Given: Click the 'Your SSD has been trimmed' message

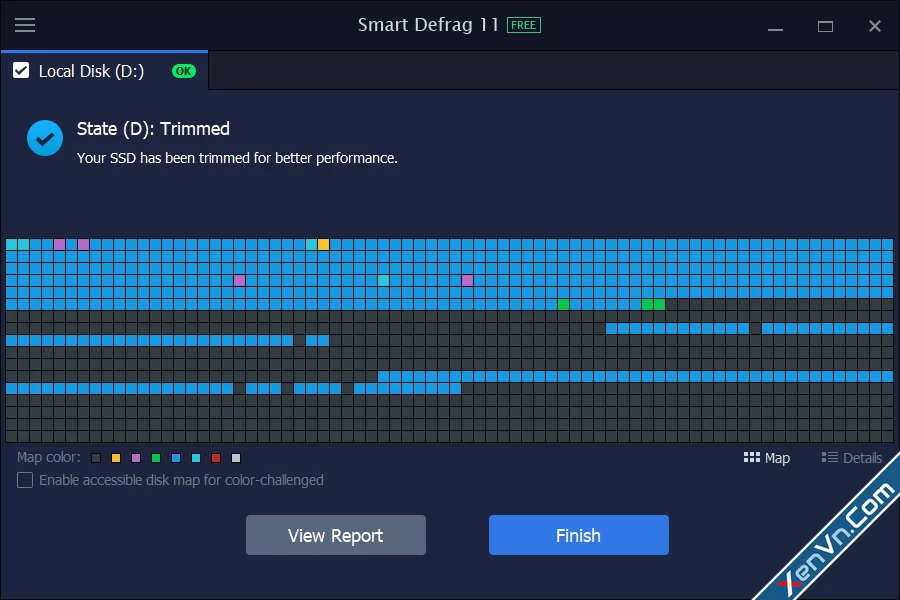Looking at the screenshot, I should (237, 158).
